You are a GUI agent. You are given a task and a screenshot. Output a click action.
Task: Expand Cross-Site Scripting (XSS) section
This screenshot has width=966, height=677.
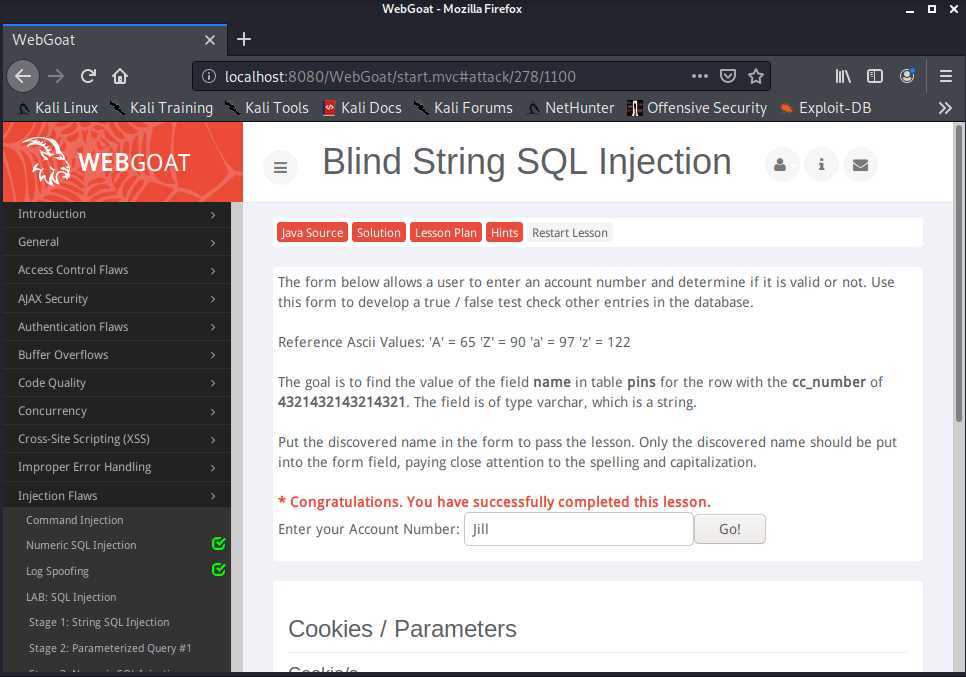pos(117,439)
